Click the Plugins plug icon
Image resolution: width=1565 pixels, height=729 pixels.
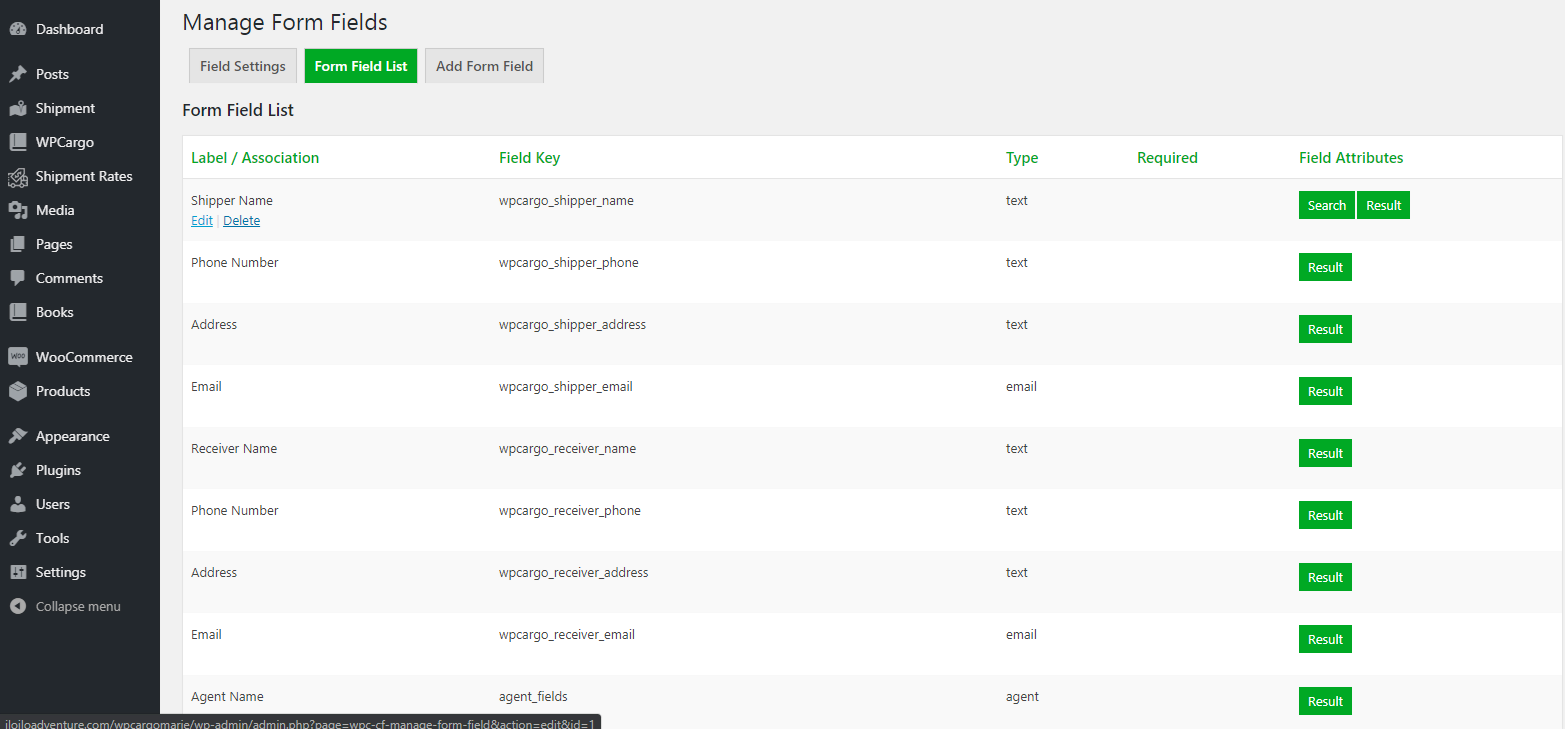[x=17, y=470]
